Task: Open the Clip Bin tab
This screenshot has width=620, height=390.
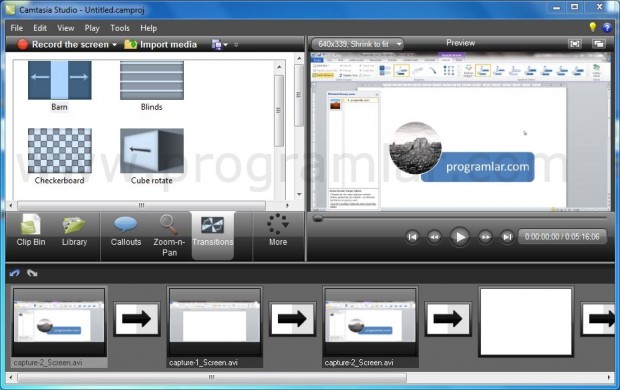Action: tap(31, 231)
